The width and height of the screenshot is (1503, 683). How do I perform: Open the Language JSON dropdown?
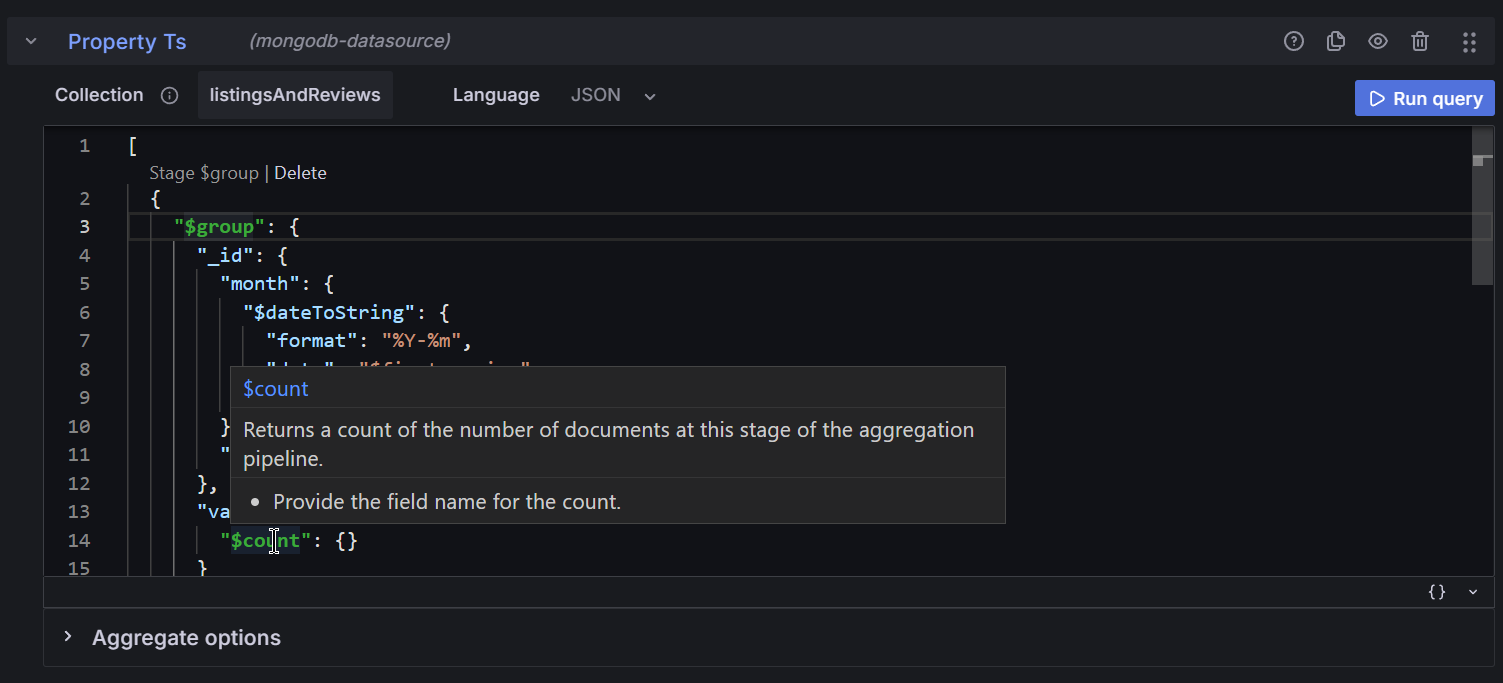[x=613, y=96]
